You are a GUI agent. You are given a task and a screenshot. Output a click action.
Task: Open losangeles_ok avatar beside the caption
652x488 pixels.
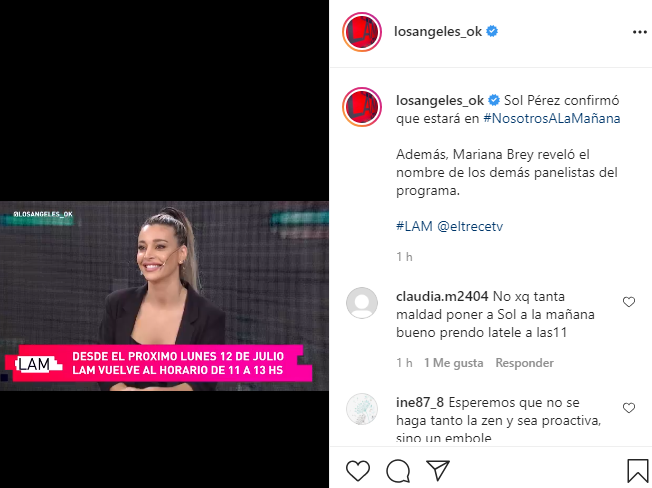(x=362, y=107)
